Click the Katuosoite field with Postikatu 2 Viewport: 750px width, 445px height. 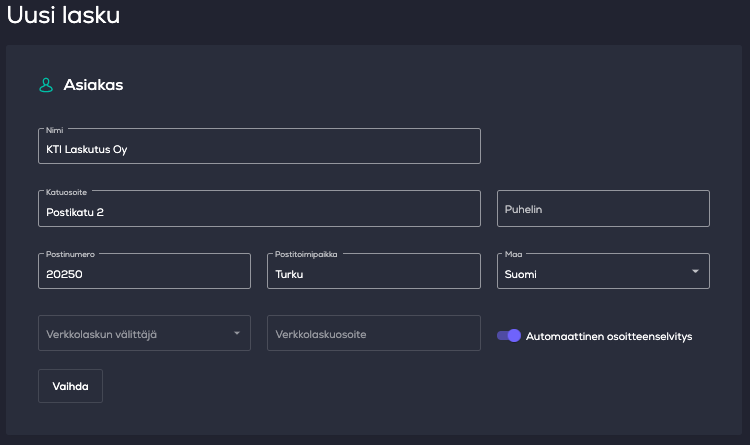[x=259, y=209]
